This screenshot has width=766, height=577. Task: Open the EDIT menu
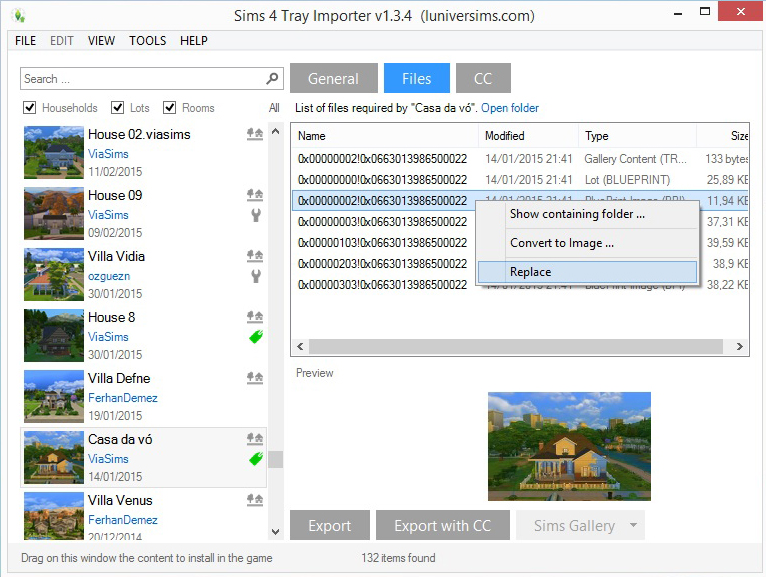click(x=62, y=41)
